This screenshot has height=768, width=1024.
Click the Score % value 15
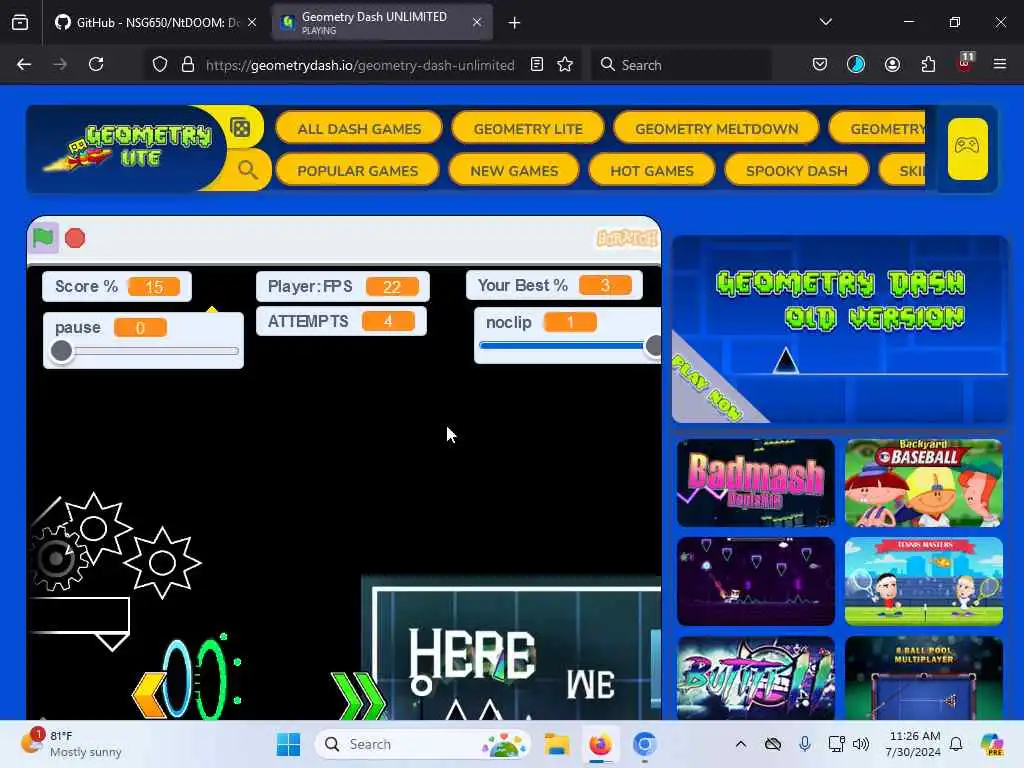point(154,287)
